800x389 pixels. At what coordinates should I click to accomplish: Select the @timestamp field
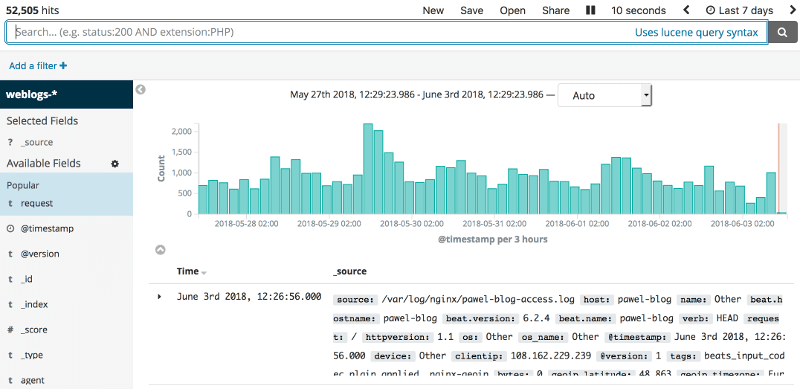coord(47,229)
